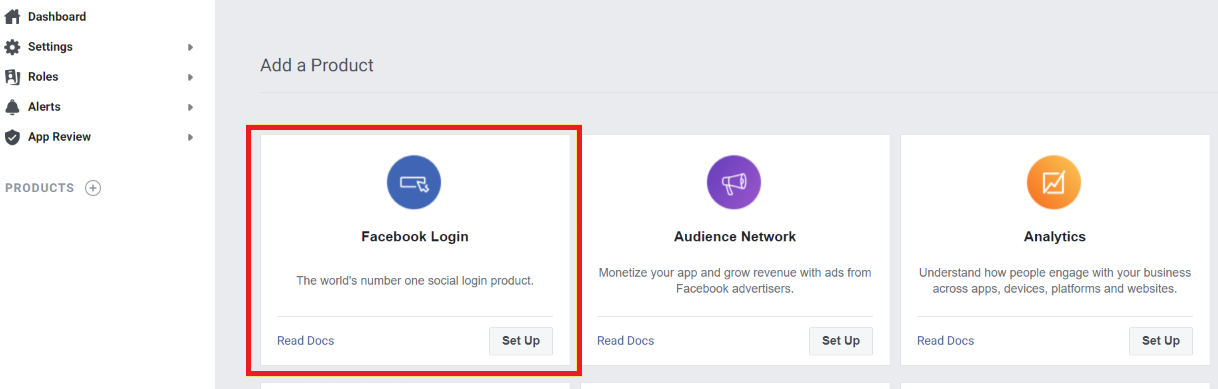Expand the App Review submenu arrow
The height and width of the screenshot is (389, 1218).
tap(190, 137)
